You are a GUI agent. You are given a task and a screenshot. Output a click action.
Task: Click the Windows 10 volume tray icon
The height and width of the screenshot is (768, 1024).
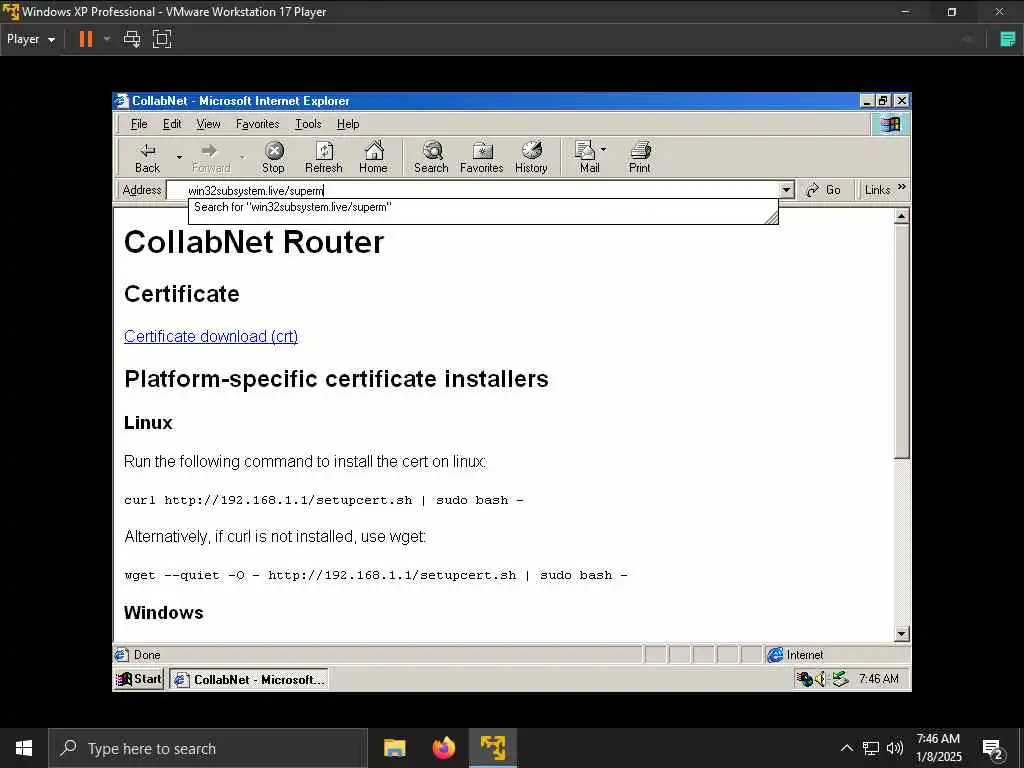tap(895, 748)
